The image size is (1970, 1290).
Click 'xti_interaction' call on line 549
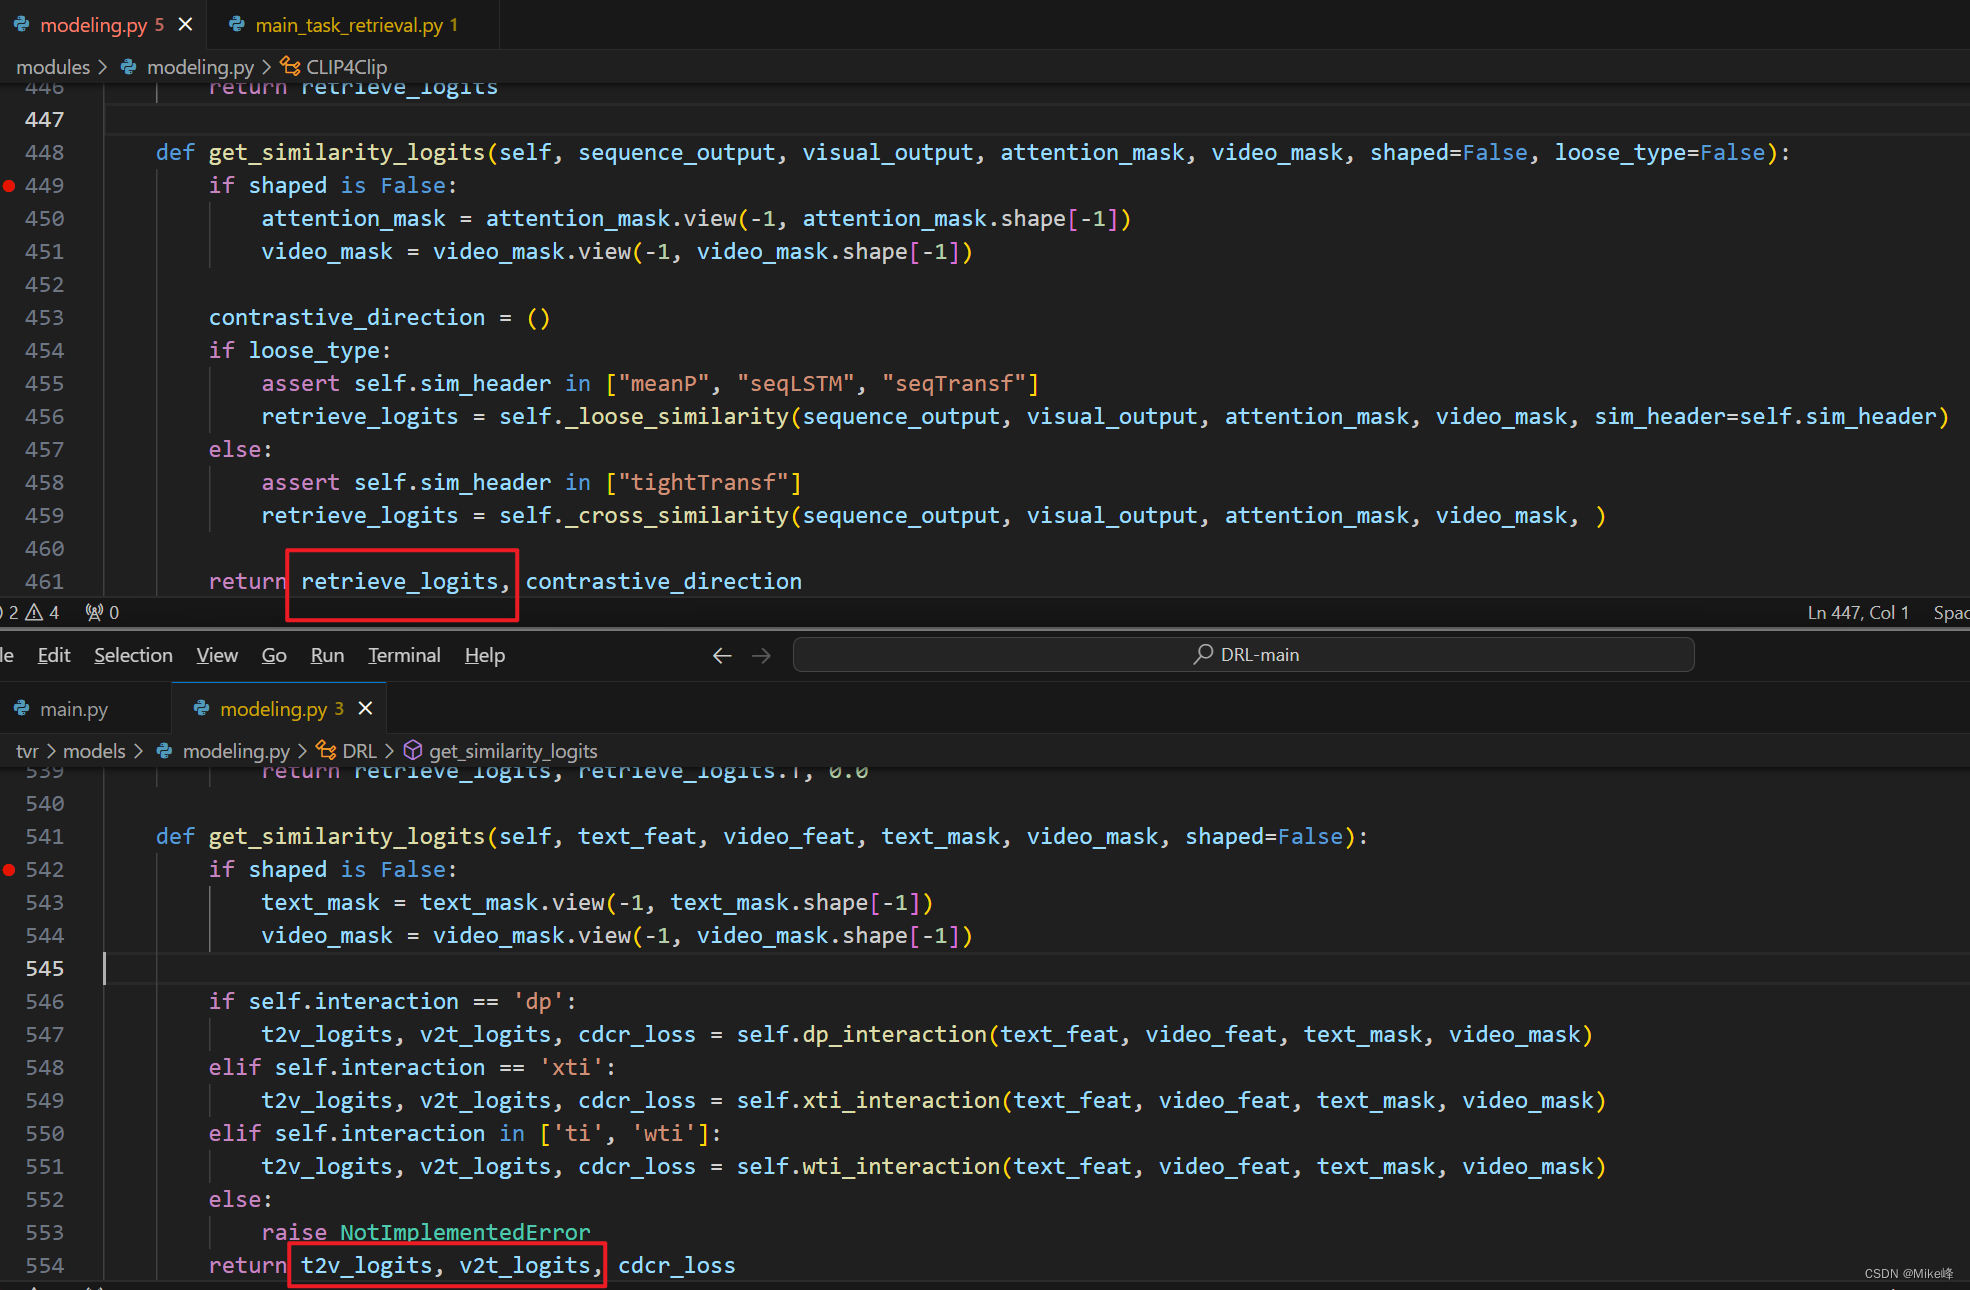pos(901,1101)
